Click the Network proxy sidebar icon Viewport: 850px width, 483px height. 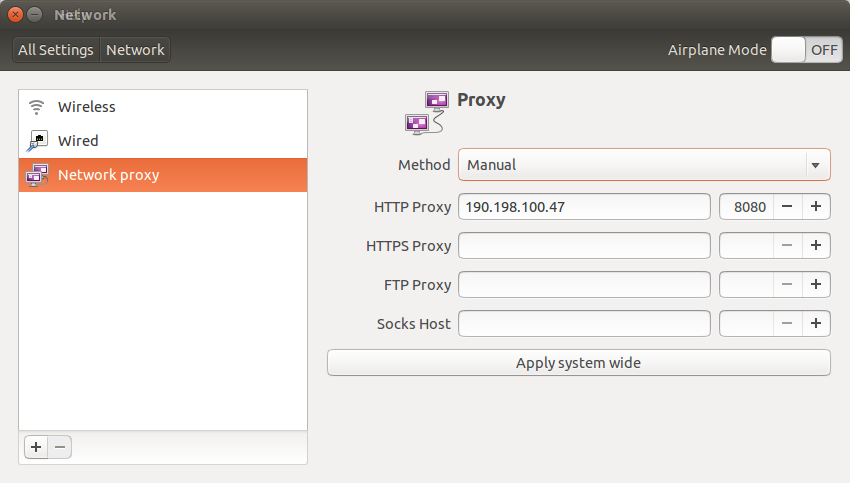point(37,175)
